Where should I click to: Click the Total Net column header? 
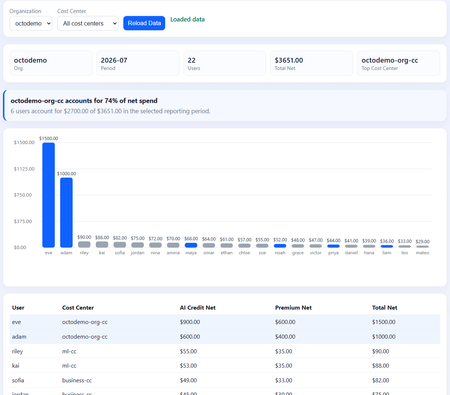384,308
